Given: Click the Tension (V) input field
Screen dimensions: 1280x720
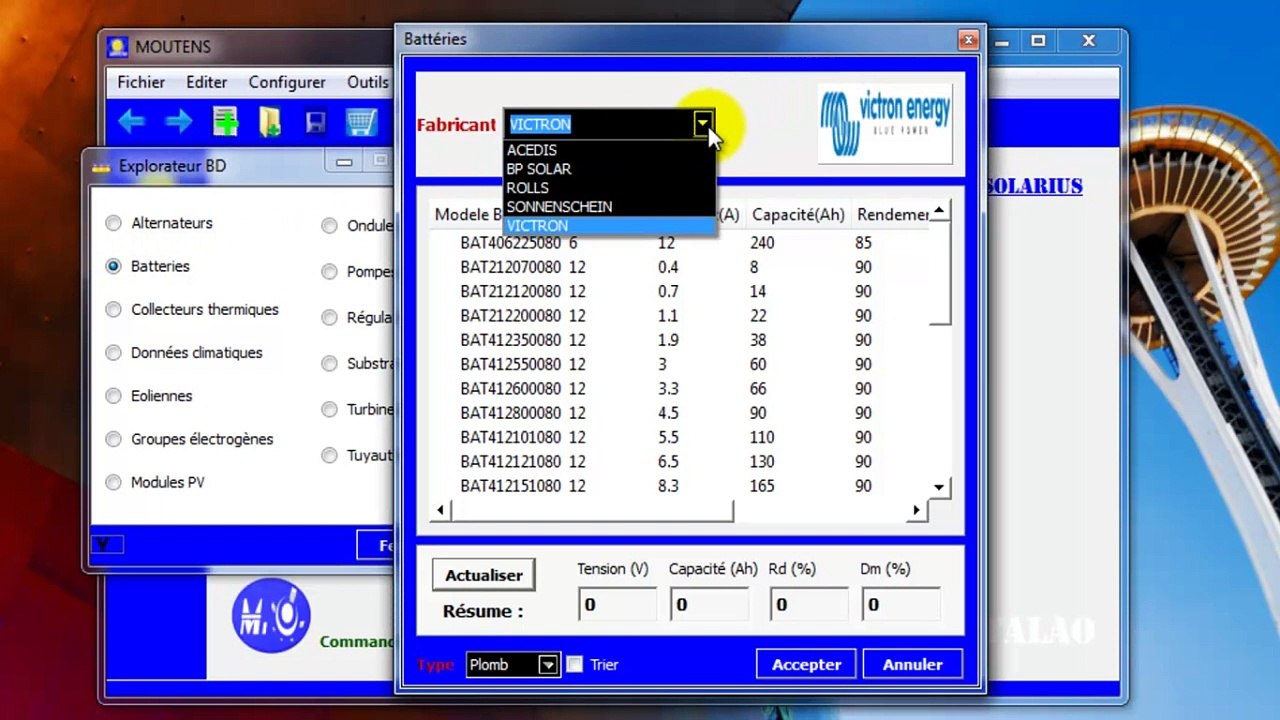Looking at the screenshot, I should pos(617,605).
